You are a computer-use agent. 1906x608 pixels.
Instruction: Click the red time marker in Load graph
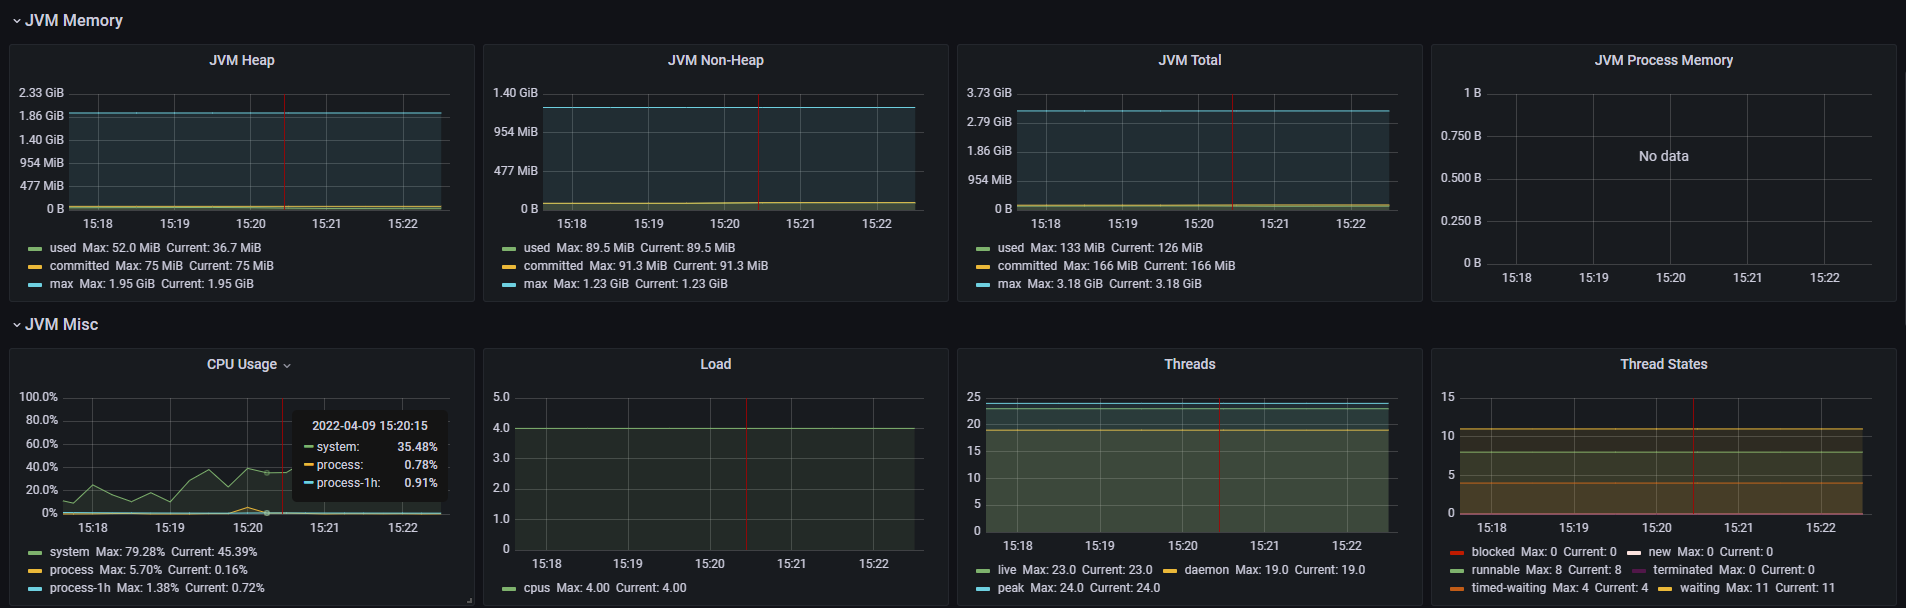[746, 474]
